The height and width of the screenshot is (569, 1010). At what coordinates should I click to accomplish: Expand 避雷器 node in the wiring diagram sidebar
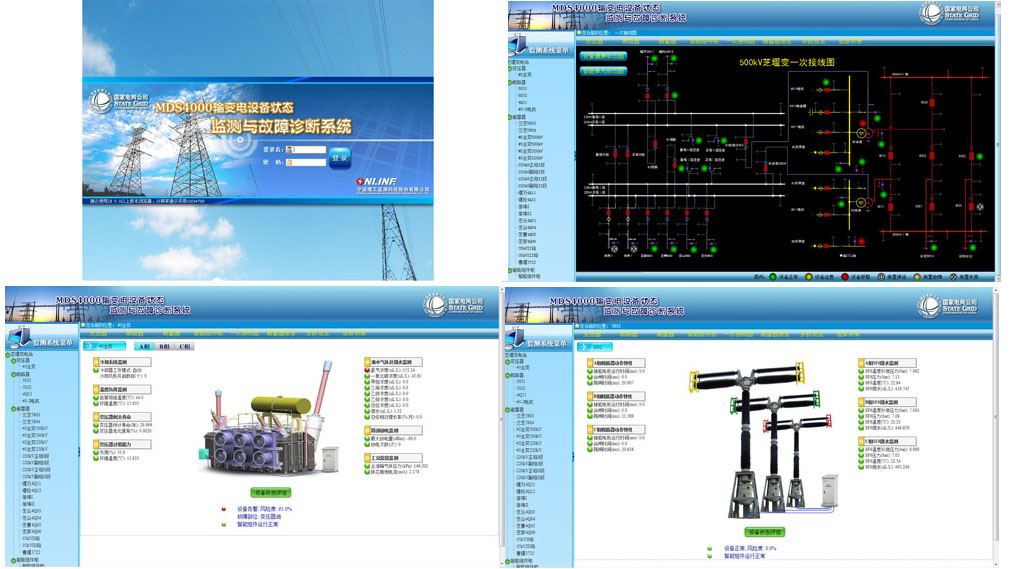(x=512, y=116)
